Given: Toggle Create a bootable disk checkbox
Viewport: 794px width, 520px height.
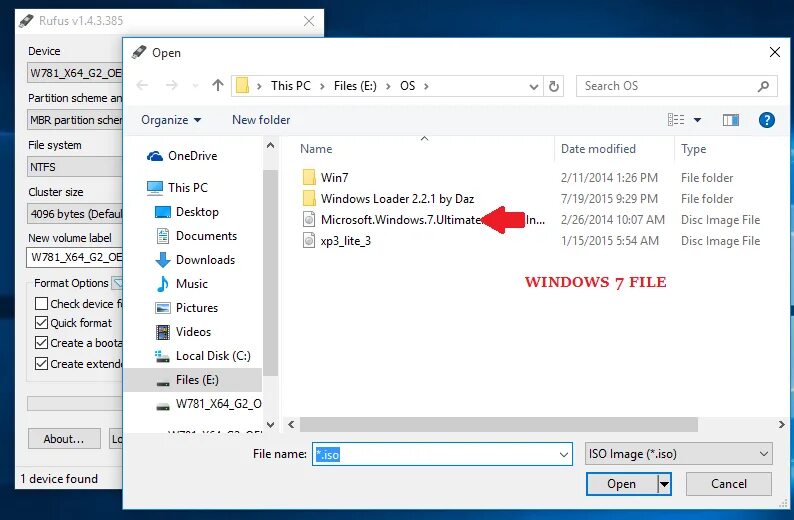Looking at the screenshot, I should (42, 343).
